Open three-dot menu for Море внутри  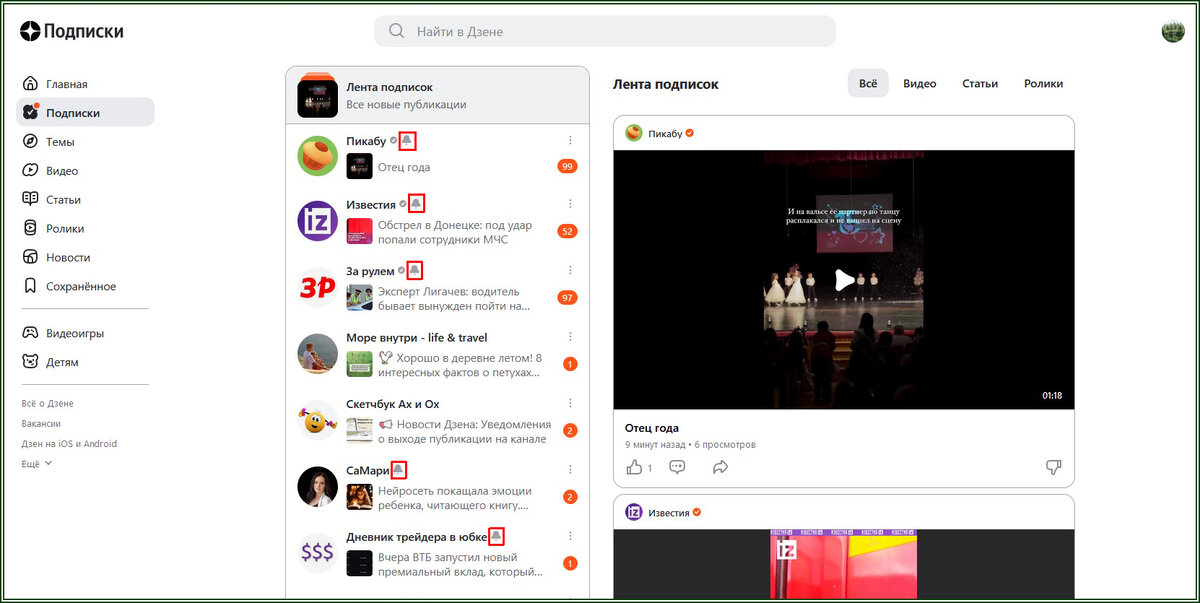570,337
